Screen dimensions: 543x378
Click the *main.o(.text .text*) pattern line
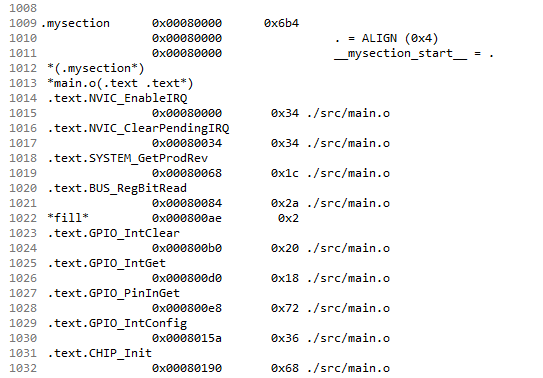point(120,83)
